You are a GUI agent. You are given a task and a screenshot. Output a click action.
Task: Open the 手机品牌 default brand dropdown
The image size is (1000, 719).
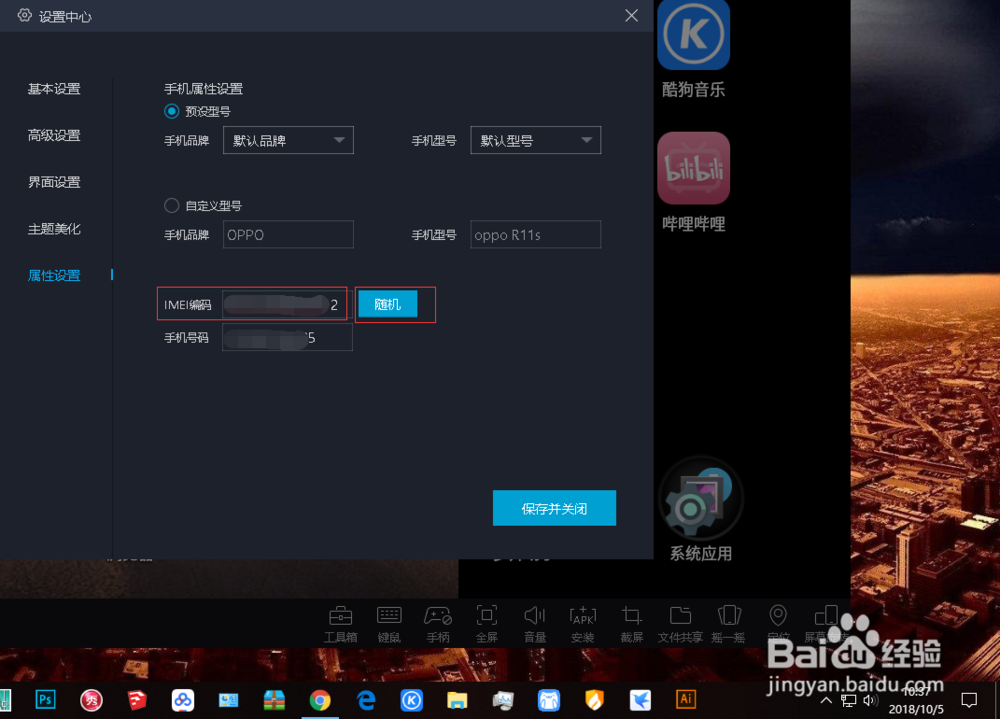click(288, 140)
